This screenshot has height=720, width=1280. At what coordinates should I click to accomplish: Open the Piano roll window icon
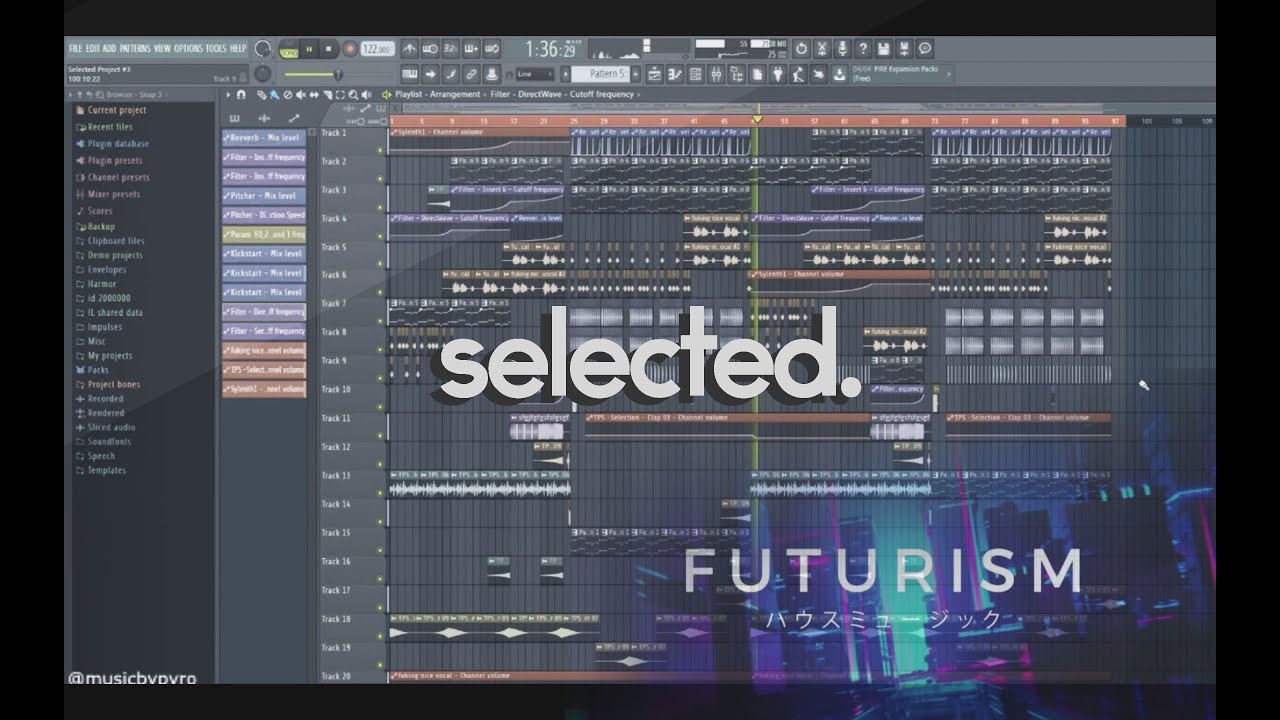pyautogui.click(x=675, y=74)
